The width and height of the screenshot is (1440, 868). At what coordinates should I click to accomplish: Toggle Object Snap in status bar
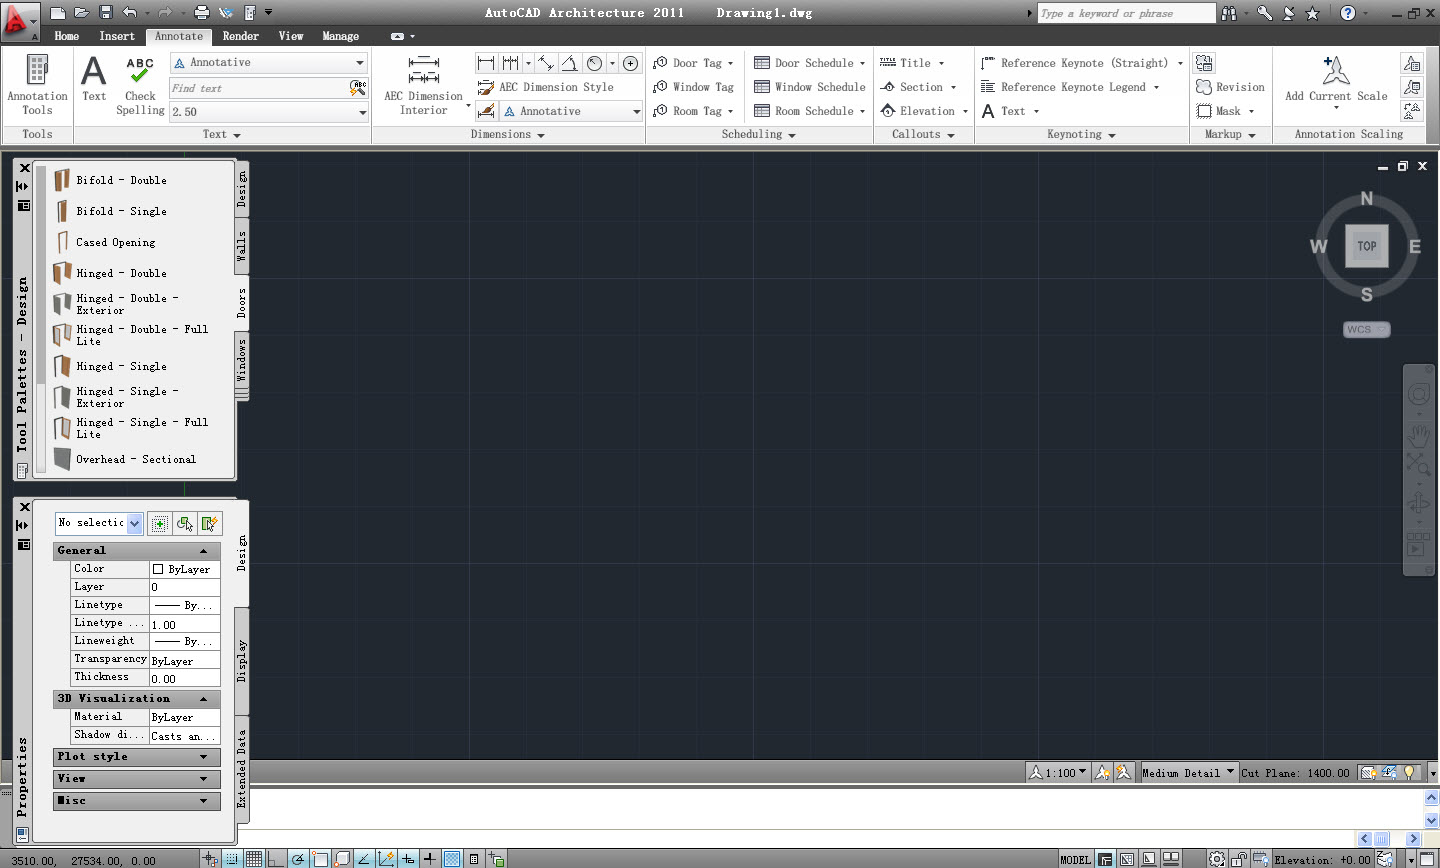[x=320, y=859]
